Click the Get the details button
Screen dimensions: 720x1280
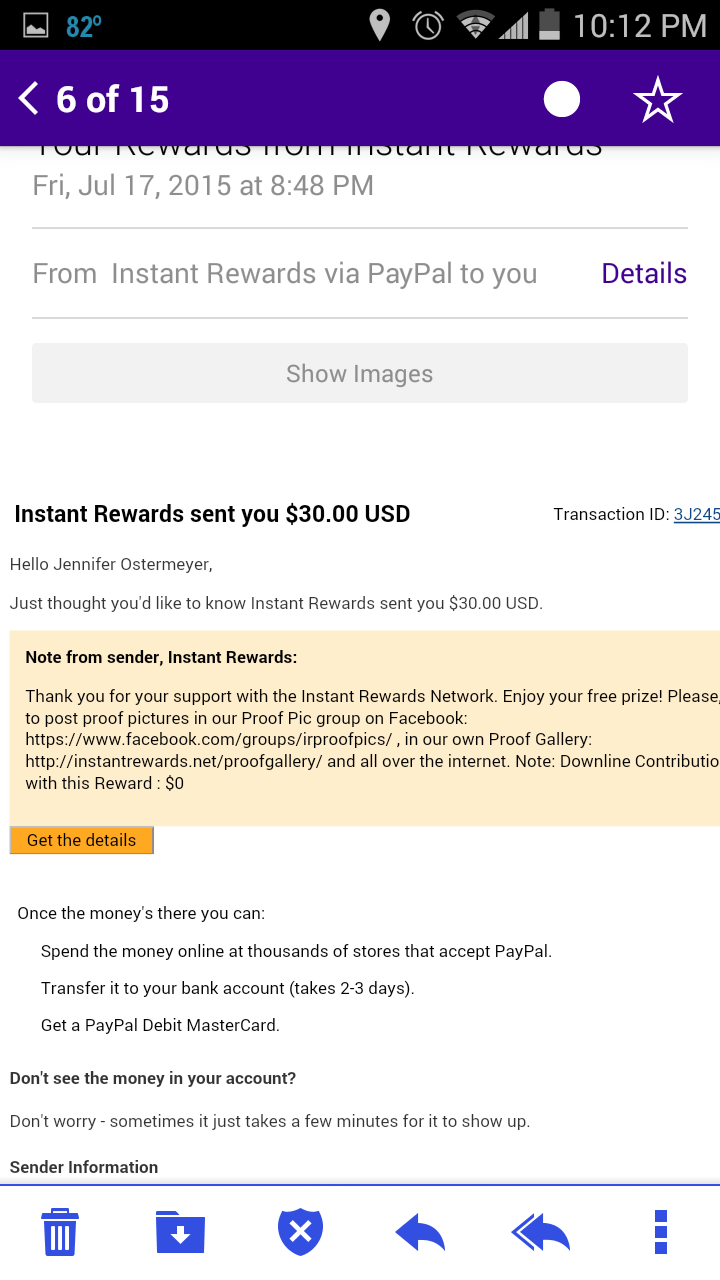click(x=82, y=840)
